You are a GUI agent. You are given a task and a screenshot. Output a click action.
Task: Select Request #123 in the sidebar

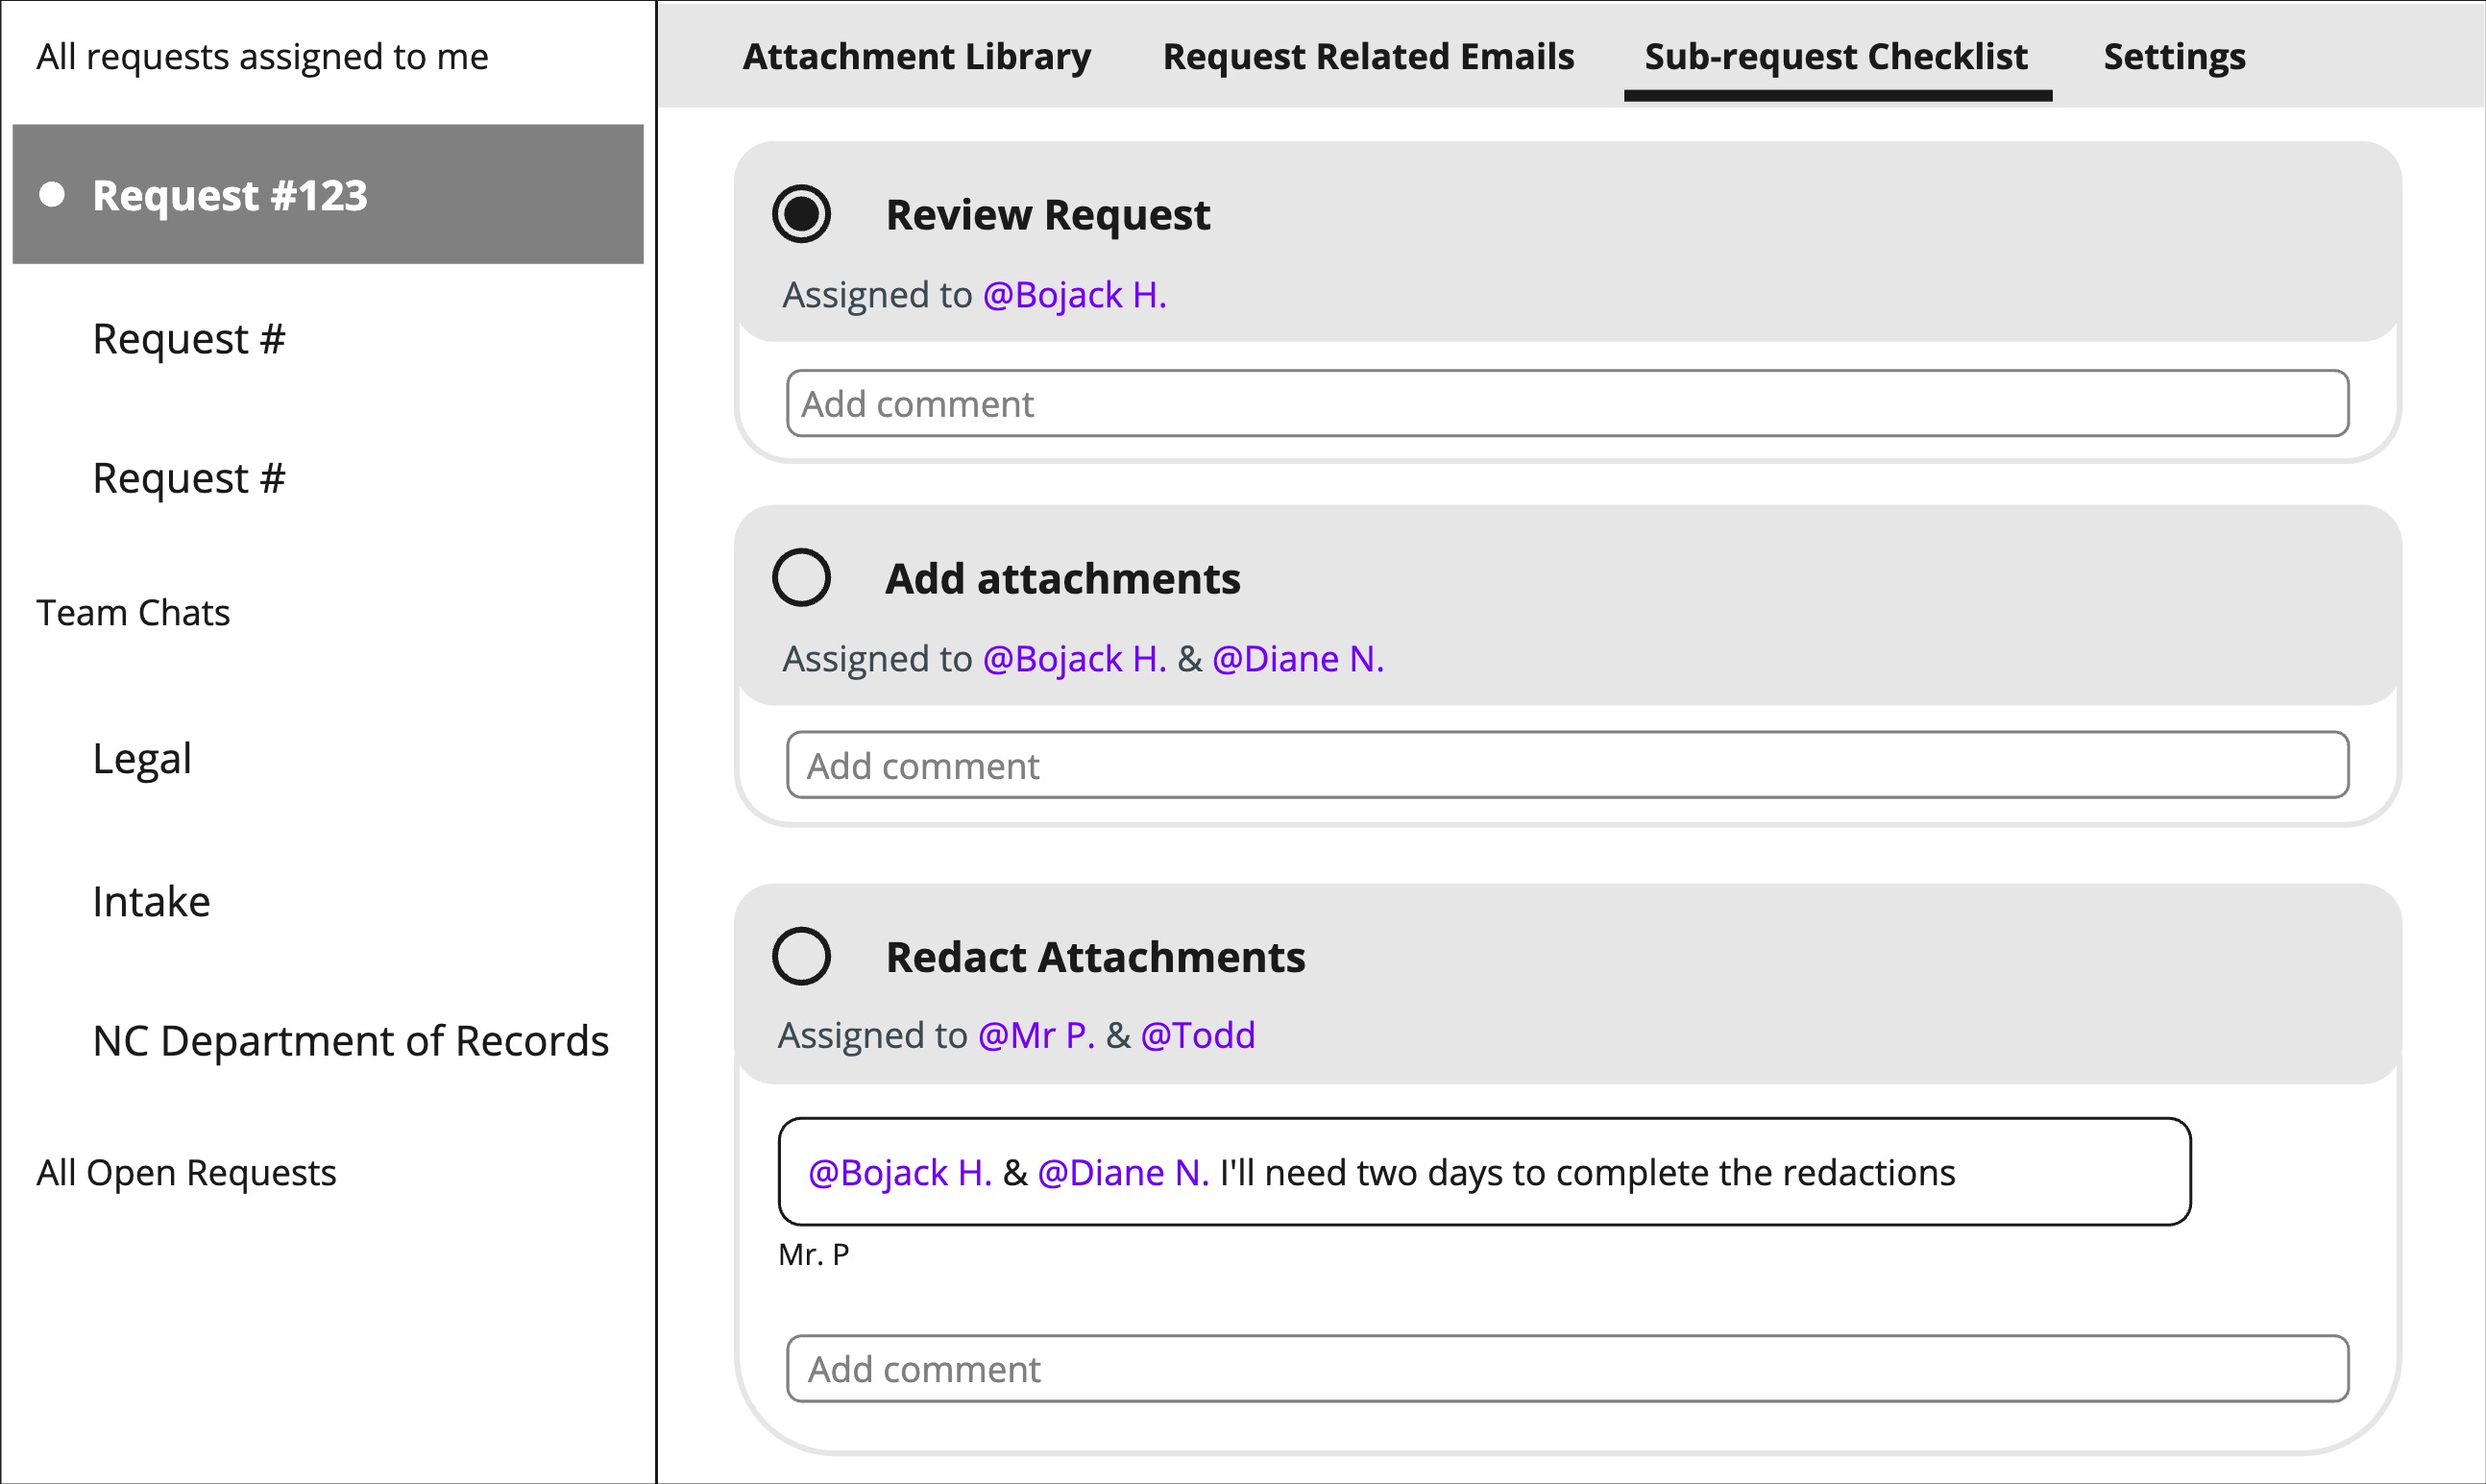(x=328, y=194)
